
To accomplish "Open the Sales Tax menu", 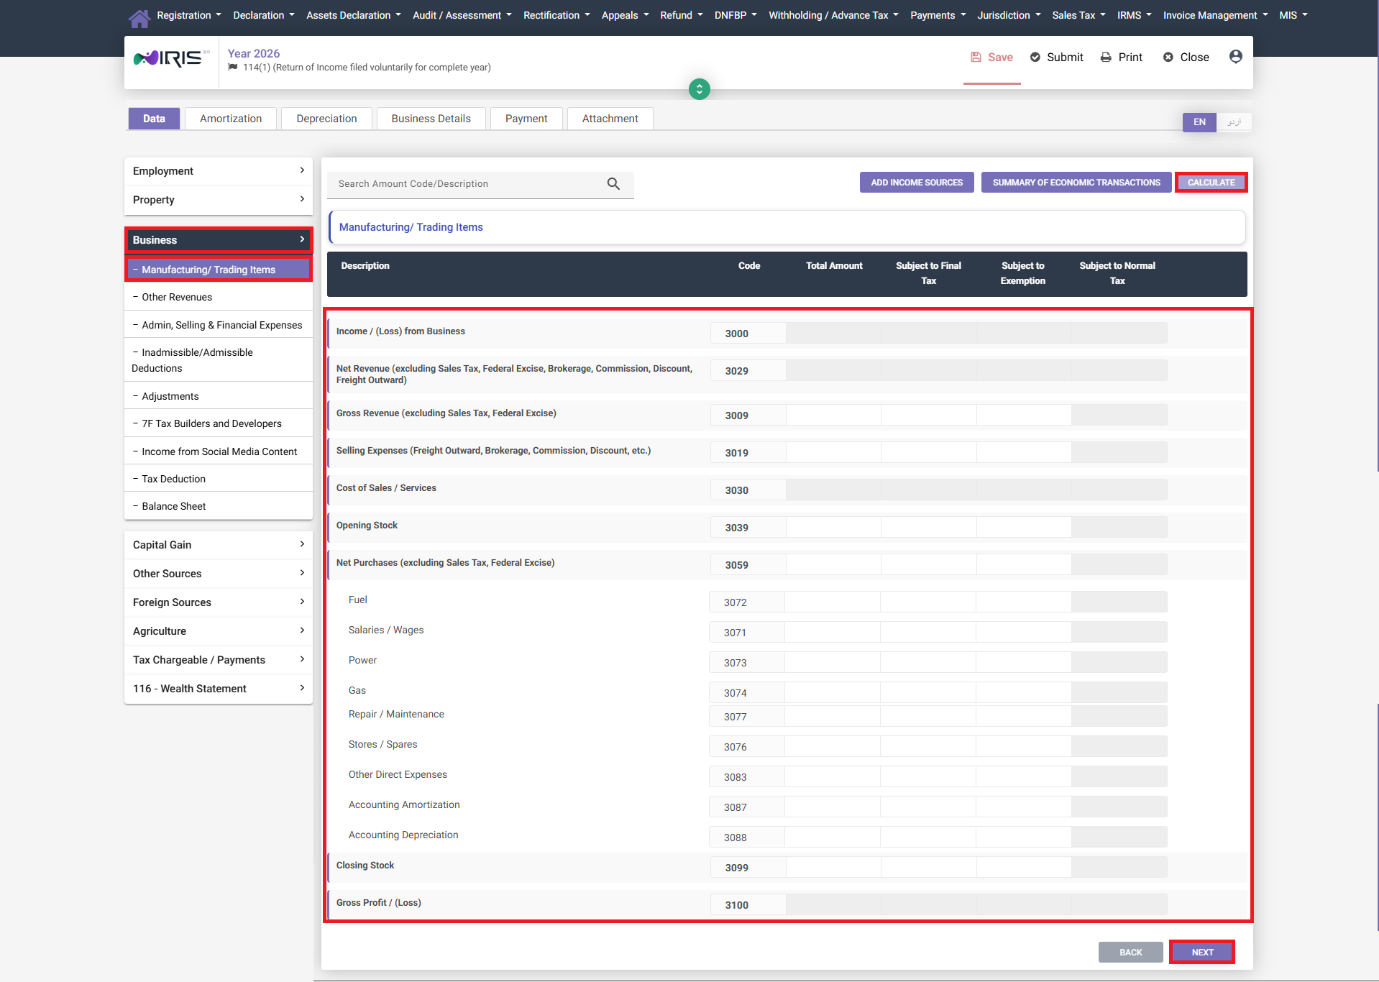I will pos(1079,15).
